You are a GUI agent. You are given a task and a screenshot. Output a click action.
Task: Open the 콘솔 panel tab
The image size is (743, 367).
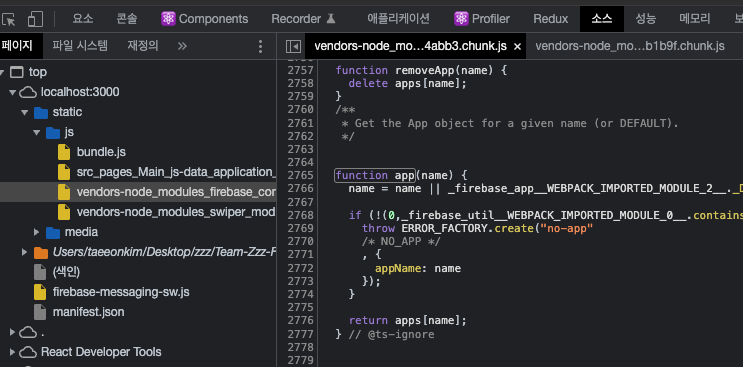127,19
